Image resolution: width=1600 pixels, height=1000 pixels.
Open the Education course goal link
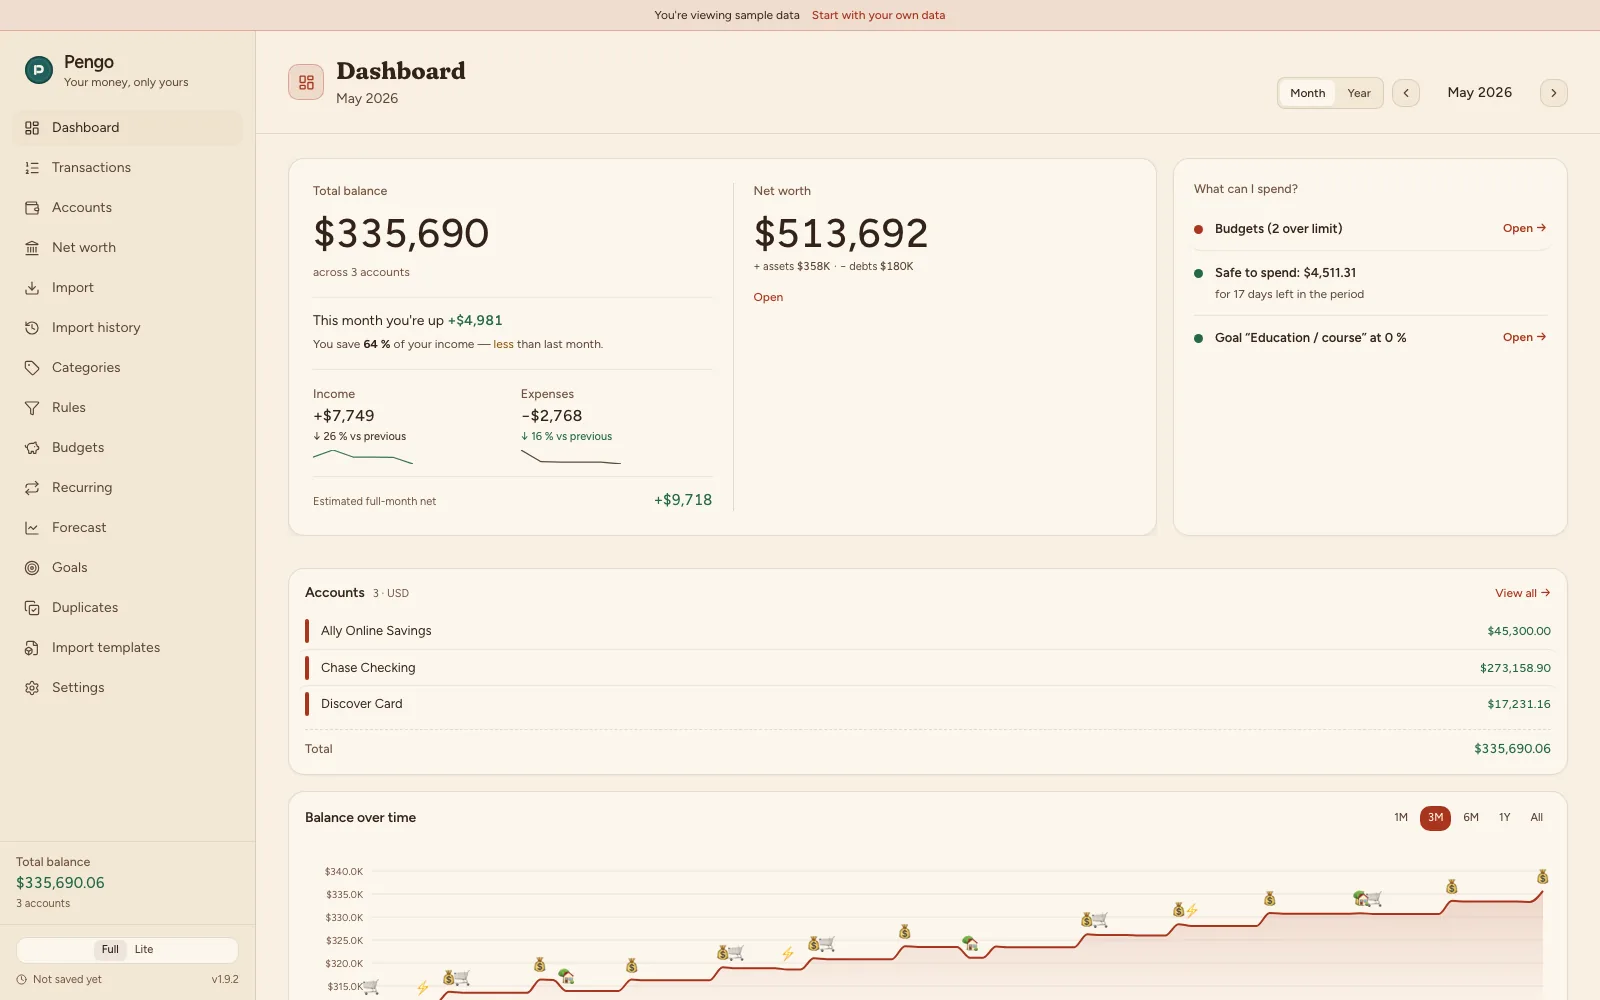[1524, 337]
